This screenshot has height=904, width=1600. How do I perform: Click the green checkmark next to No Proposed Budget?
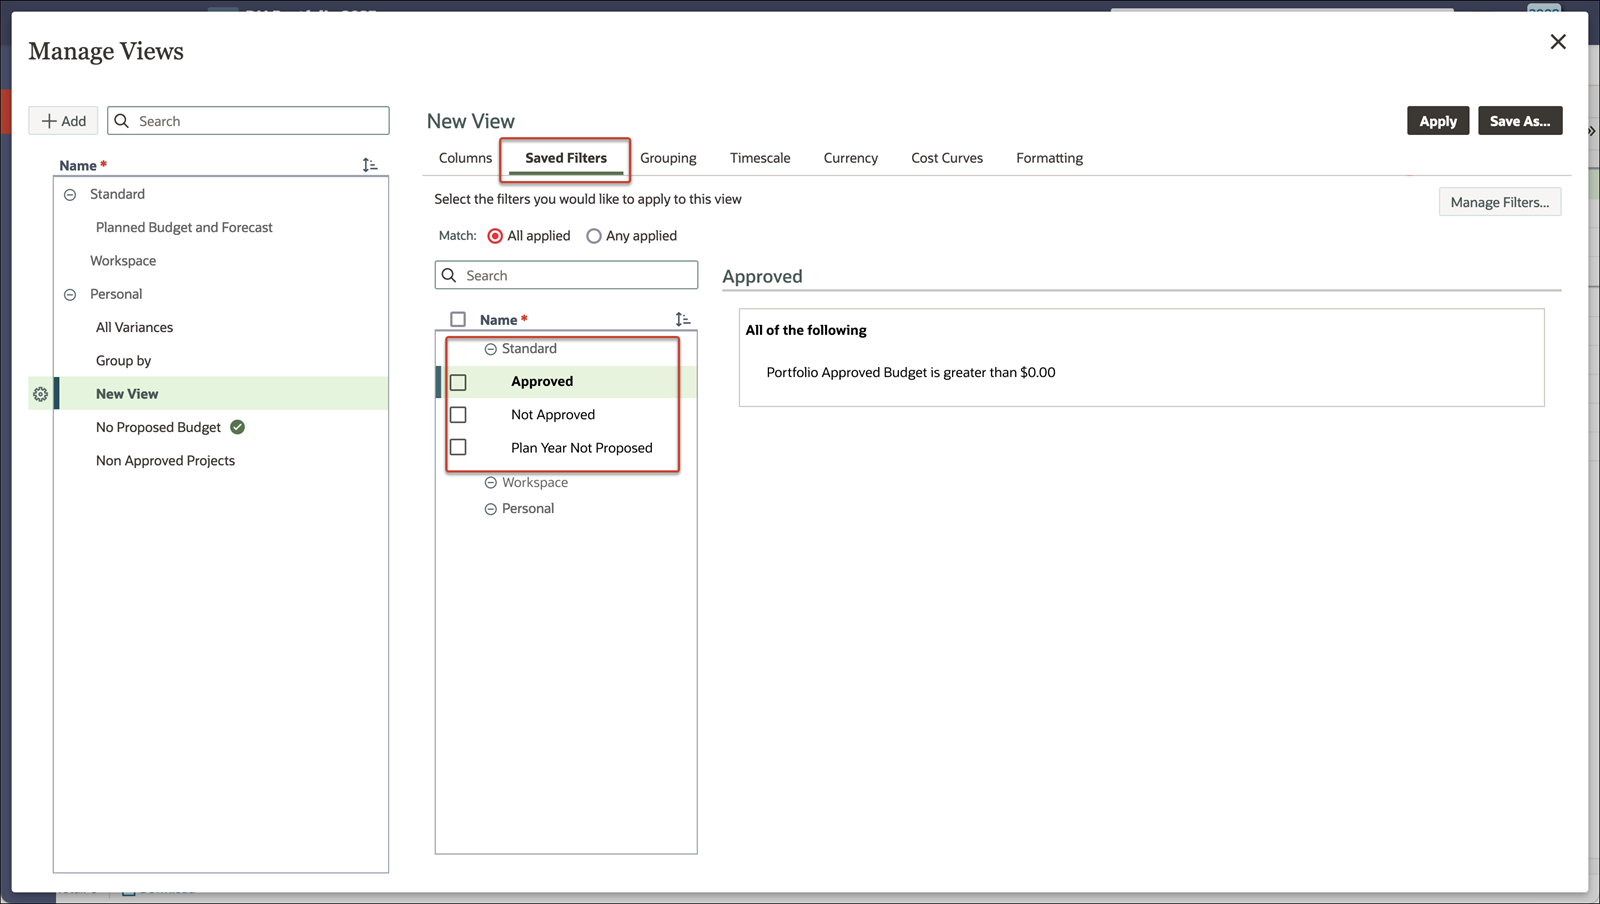point(237,427)
